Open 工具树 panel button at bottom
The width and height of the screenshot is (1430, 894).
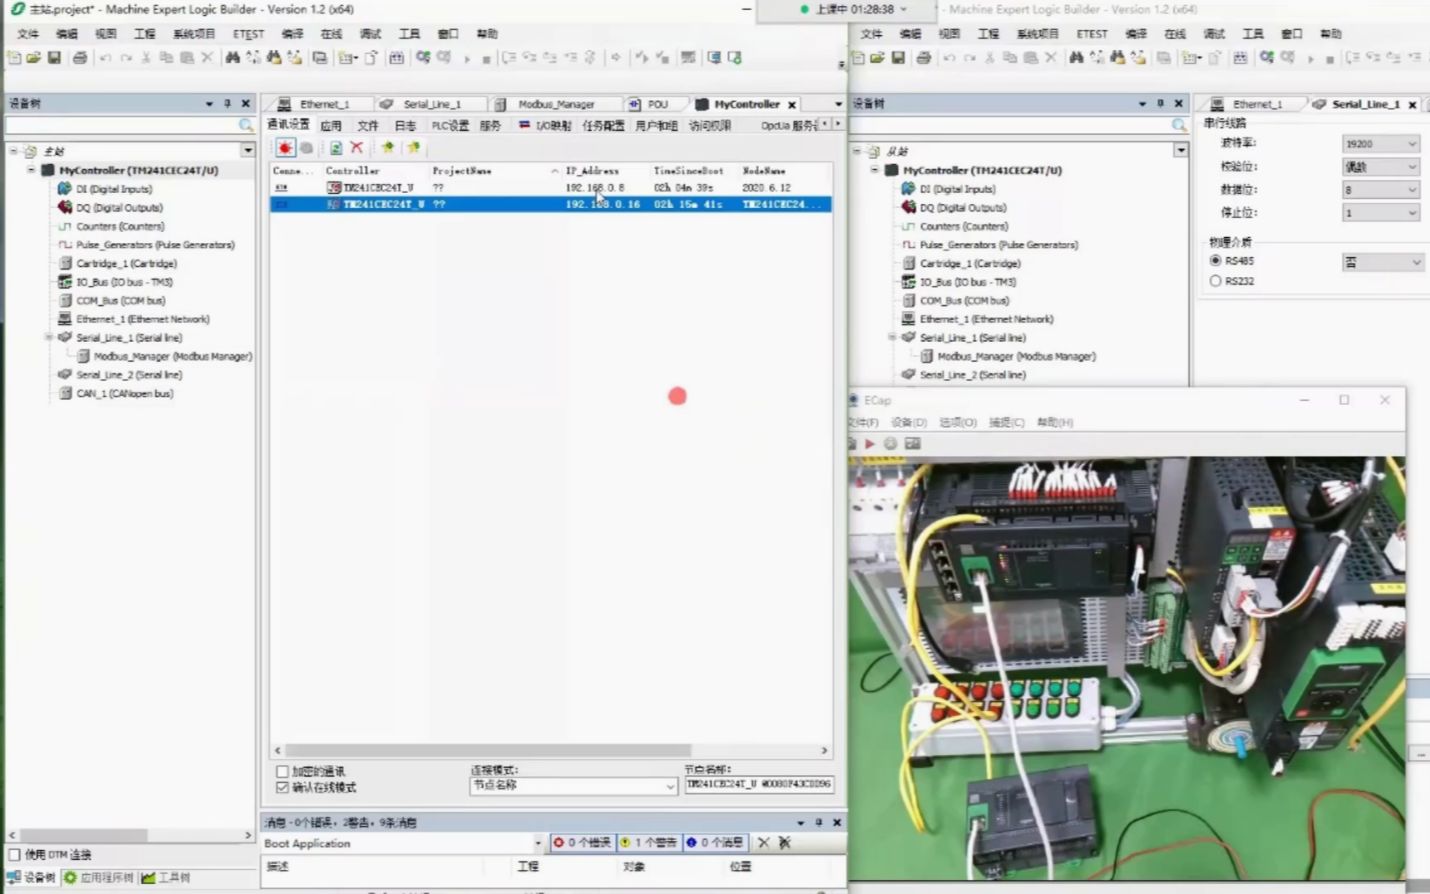(x=166, y=878)
